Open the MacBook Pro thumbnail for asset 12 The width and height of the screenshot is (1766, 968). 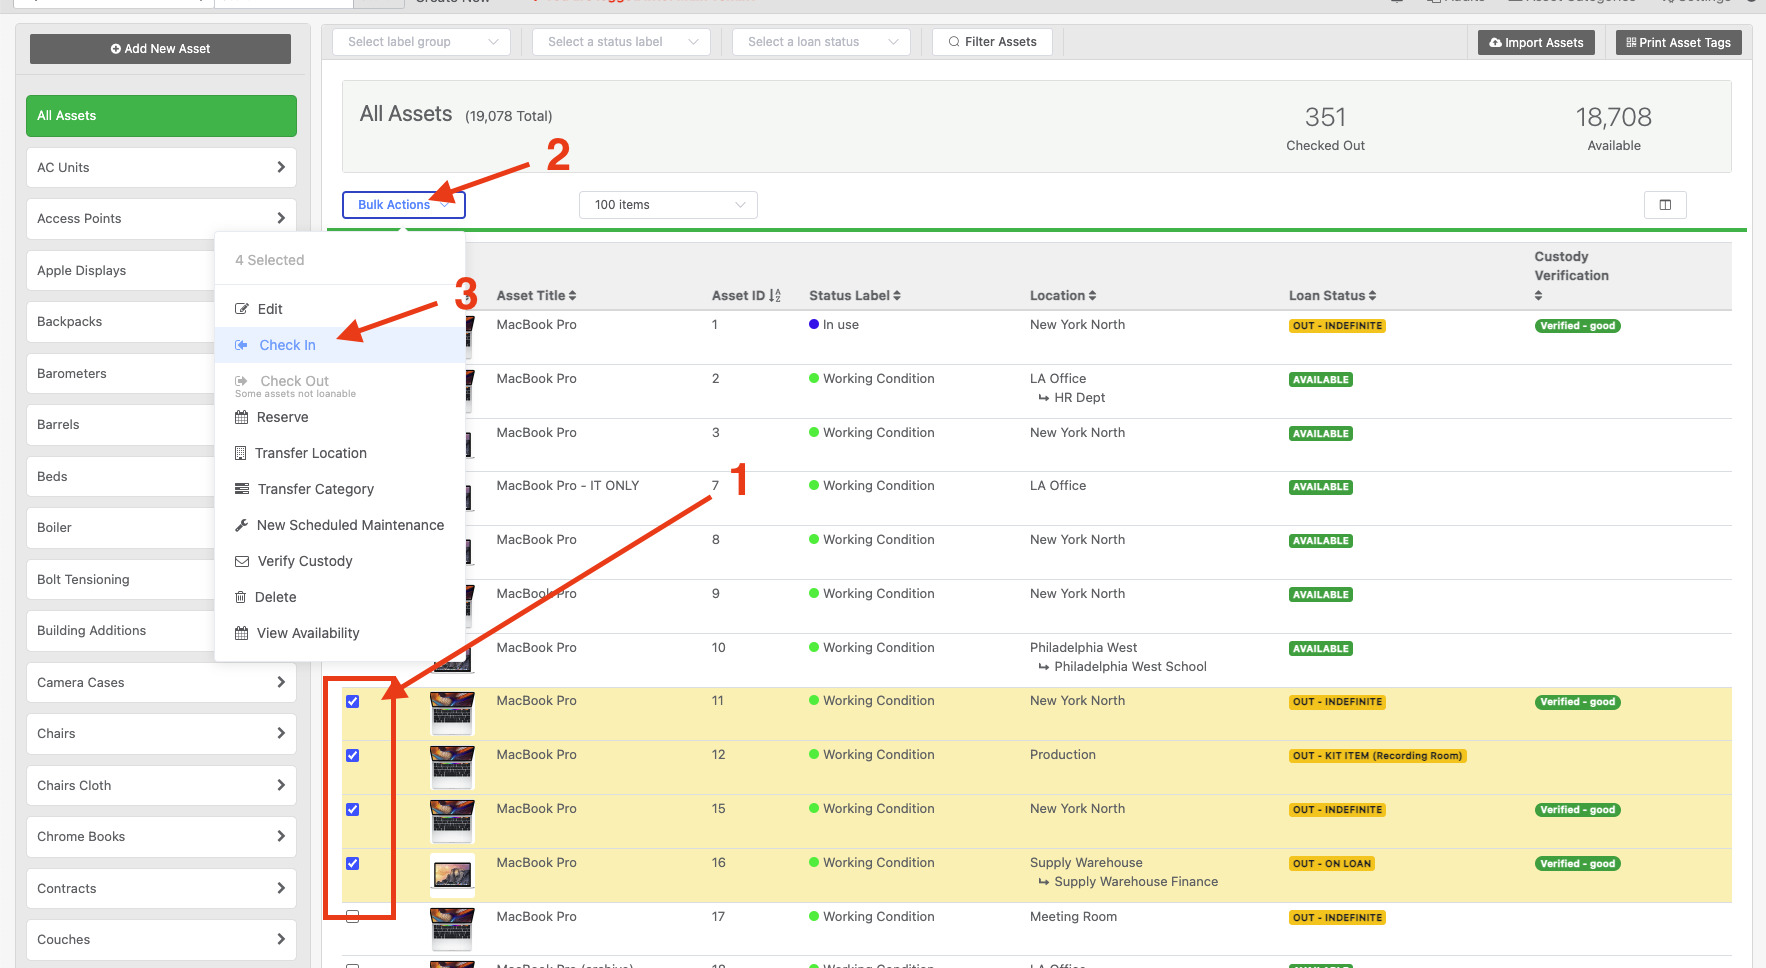coord(452,767)
